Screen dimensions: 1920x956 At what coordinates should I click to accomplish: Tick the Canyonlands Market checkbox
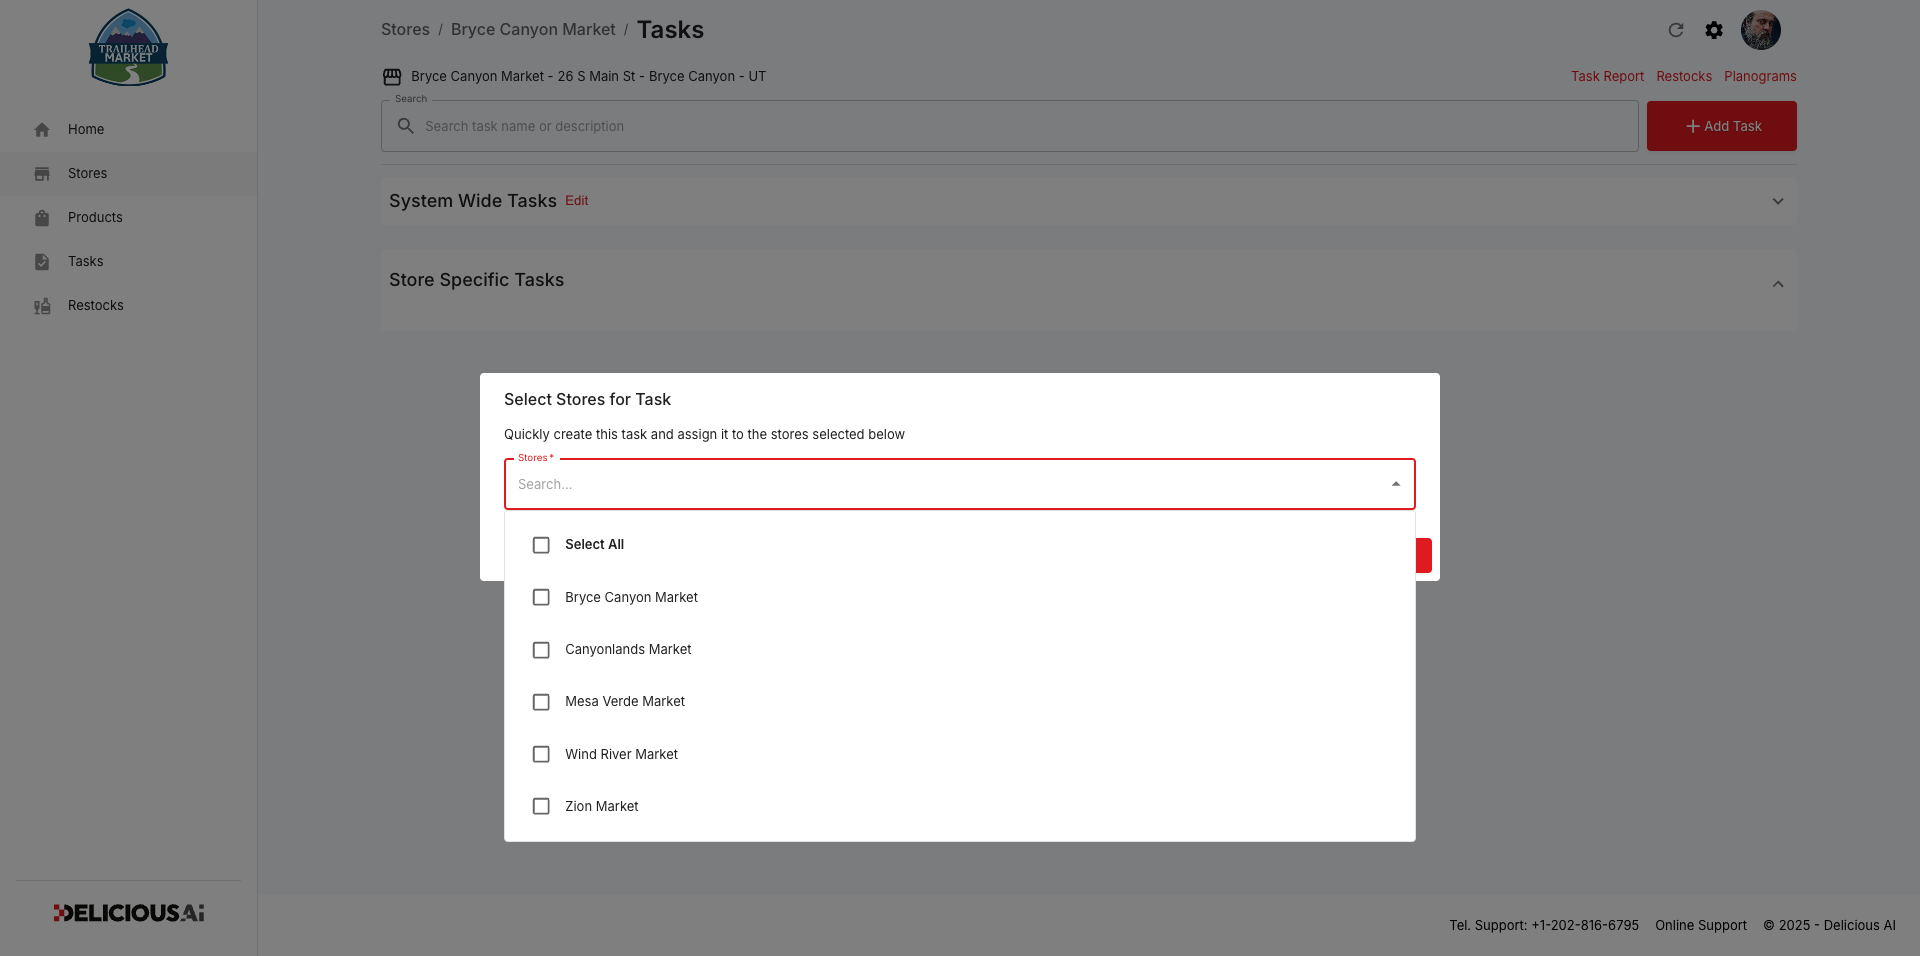(x=541, y=650)
